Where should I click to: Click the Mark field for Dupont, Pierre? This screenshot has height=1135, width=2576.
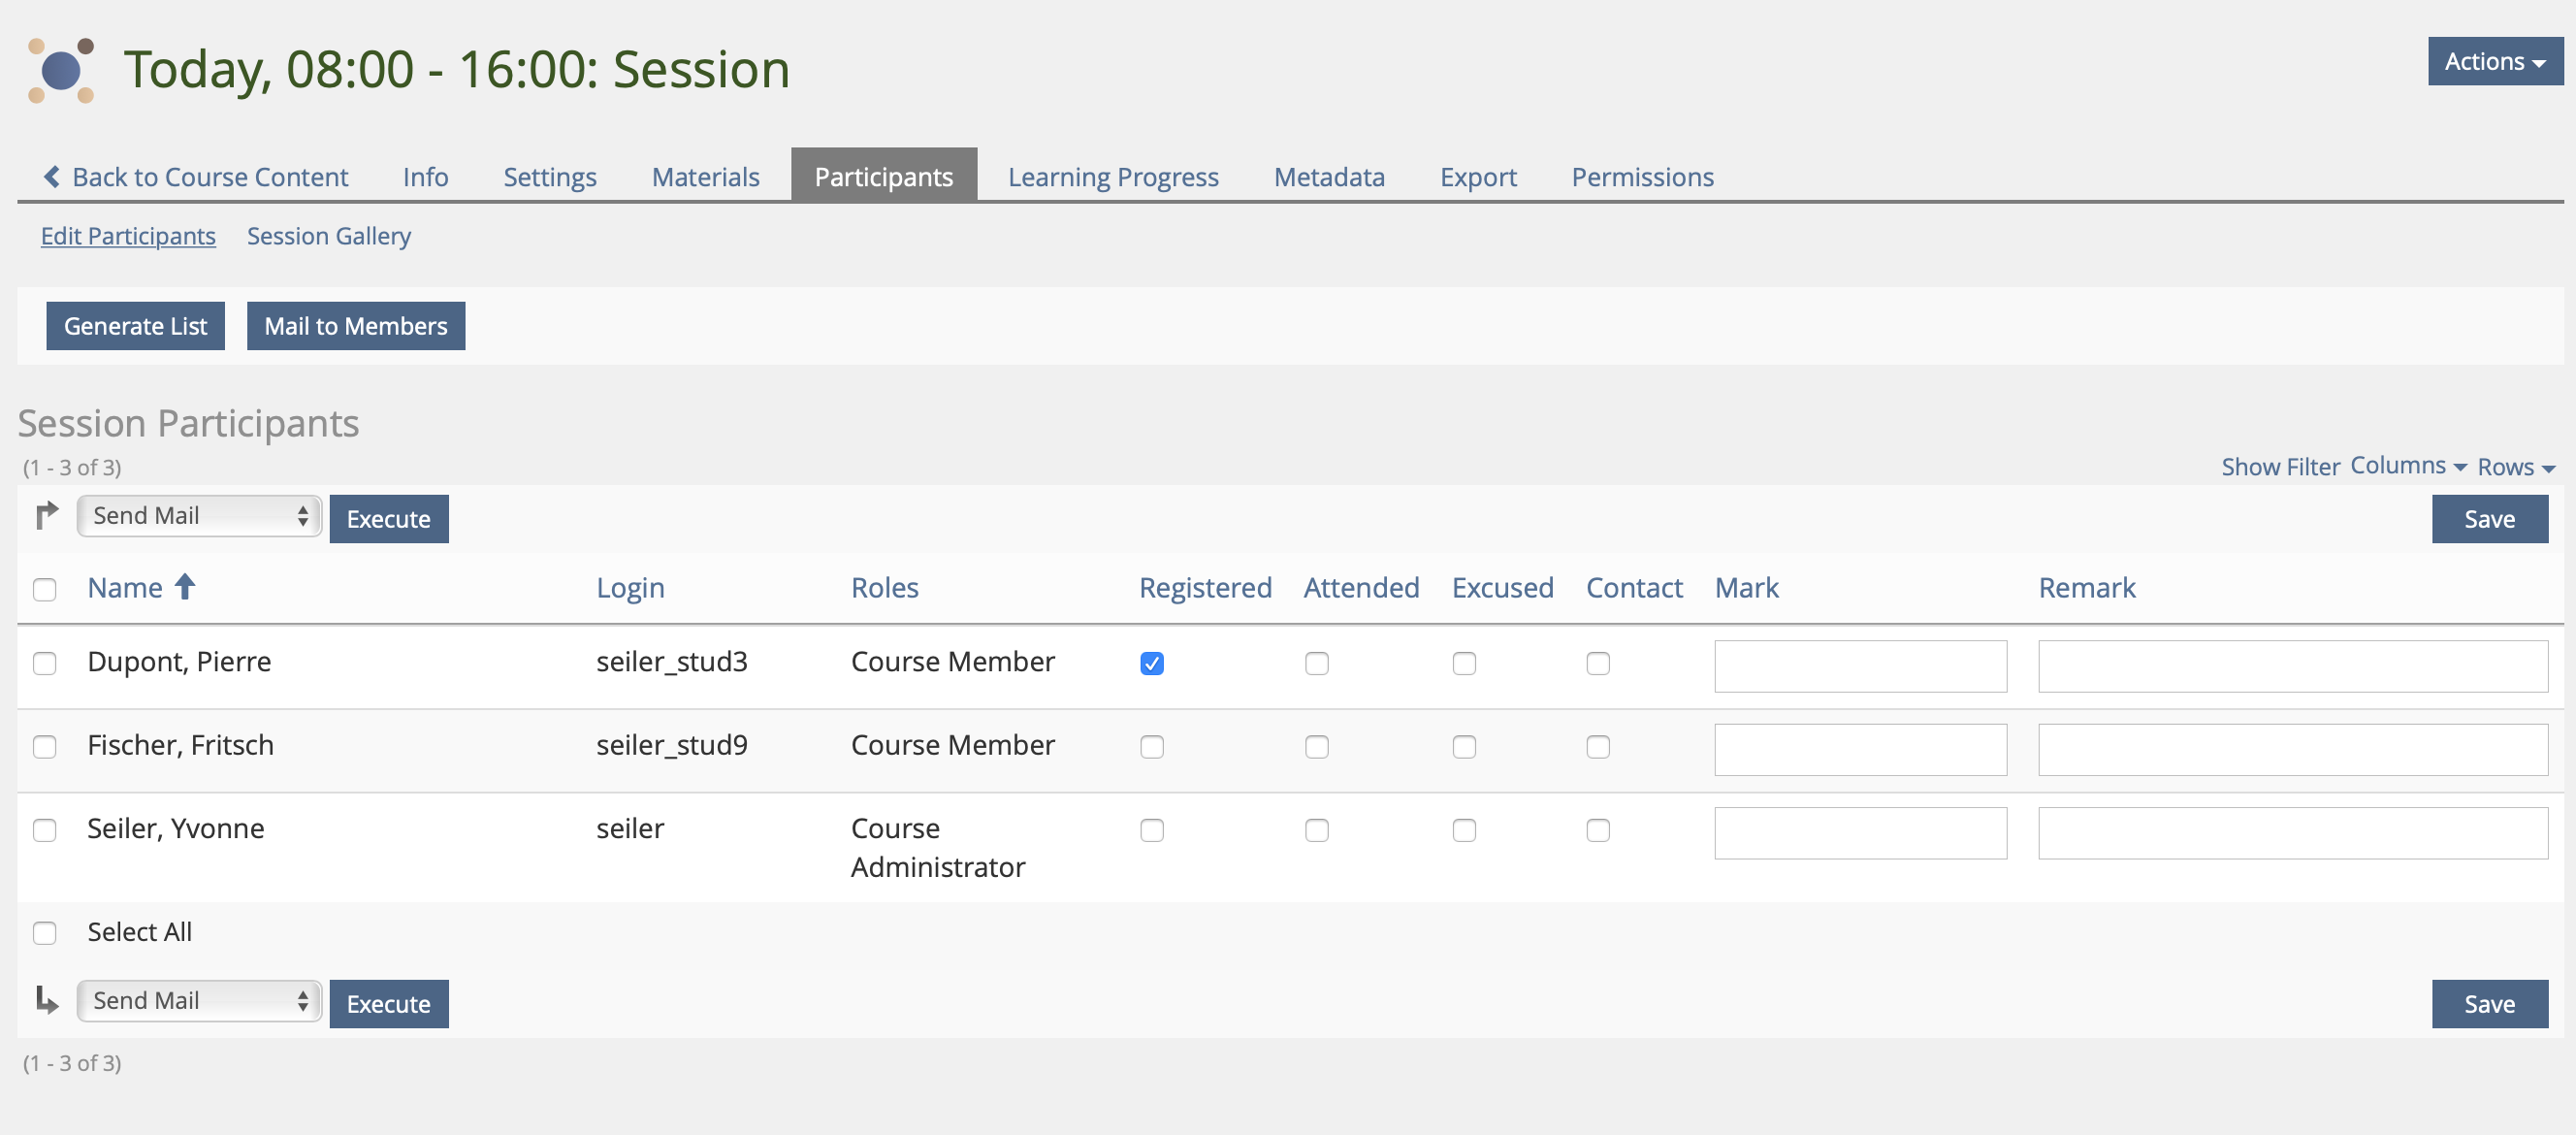pos(1859,666)
